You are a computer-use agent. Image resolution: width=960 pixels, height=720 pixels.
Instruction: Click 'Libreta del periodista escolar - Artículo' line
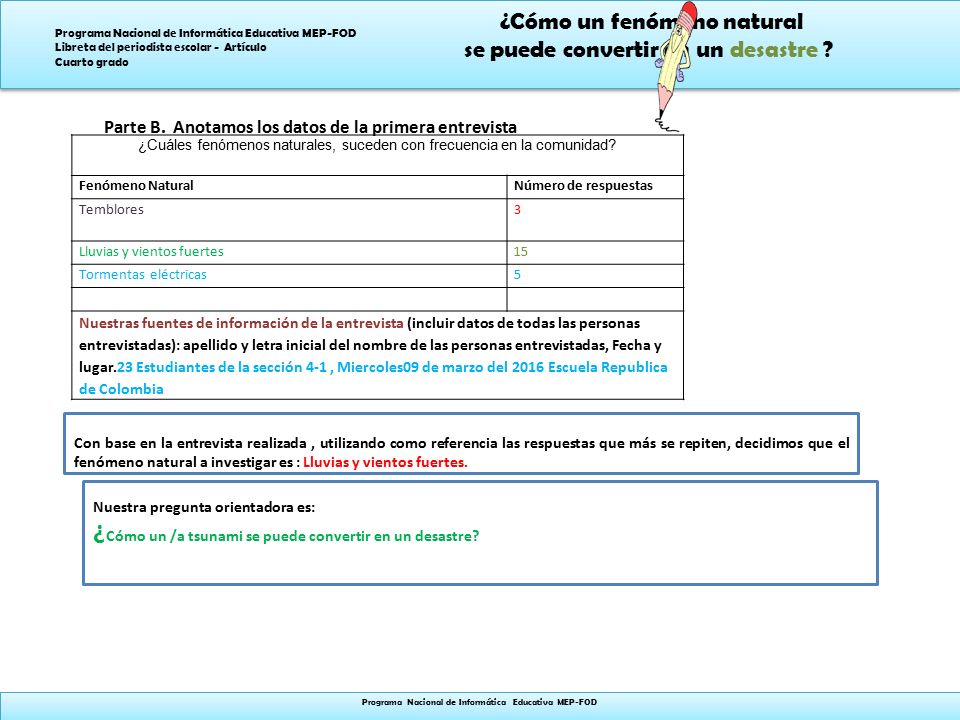(160, 47)
